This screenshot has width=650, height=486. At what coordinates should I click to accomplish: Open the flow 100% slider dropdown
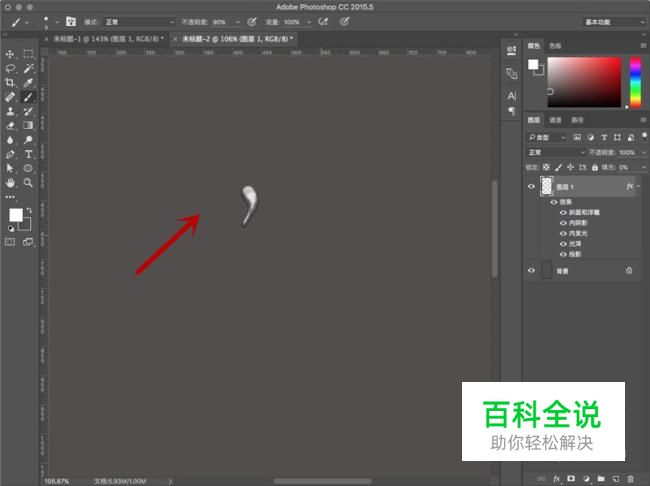[x=309, y=22]
